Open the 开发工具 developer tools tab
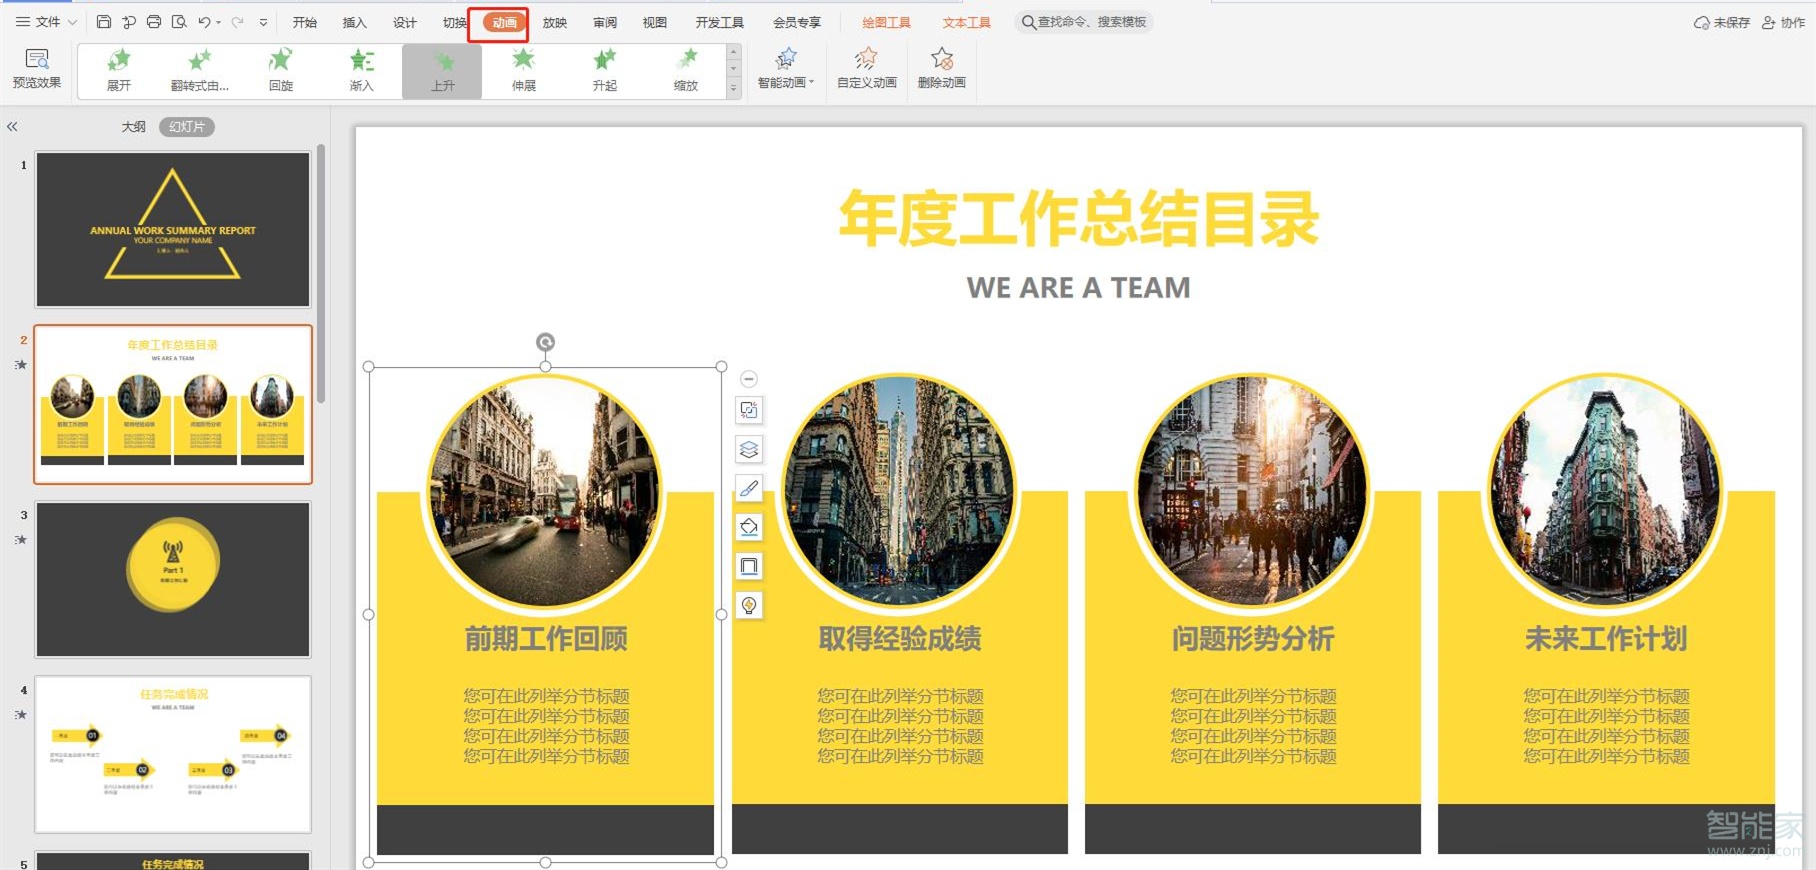 720,22
